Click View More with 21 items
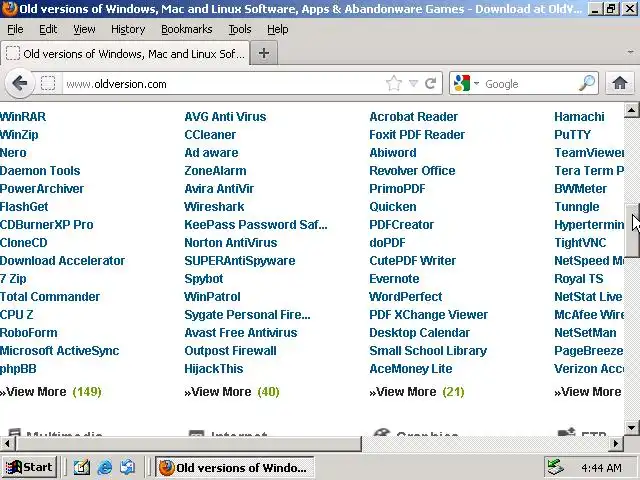This screenshot has height=480, width=640. [x=417, y=392]
